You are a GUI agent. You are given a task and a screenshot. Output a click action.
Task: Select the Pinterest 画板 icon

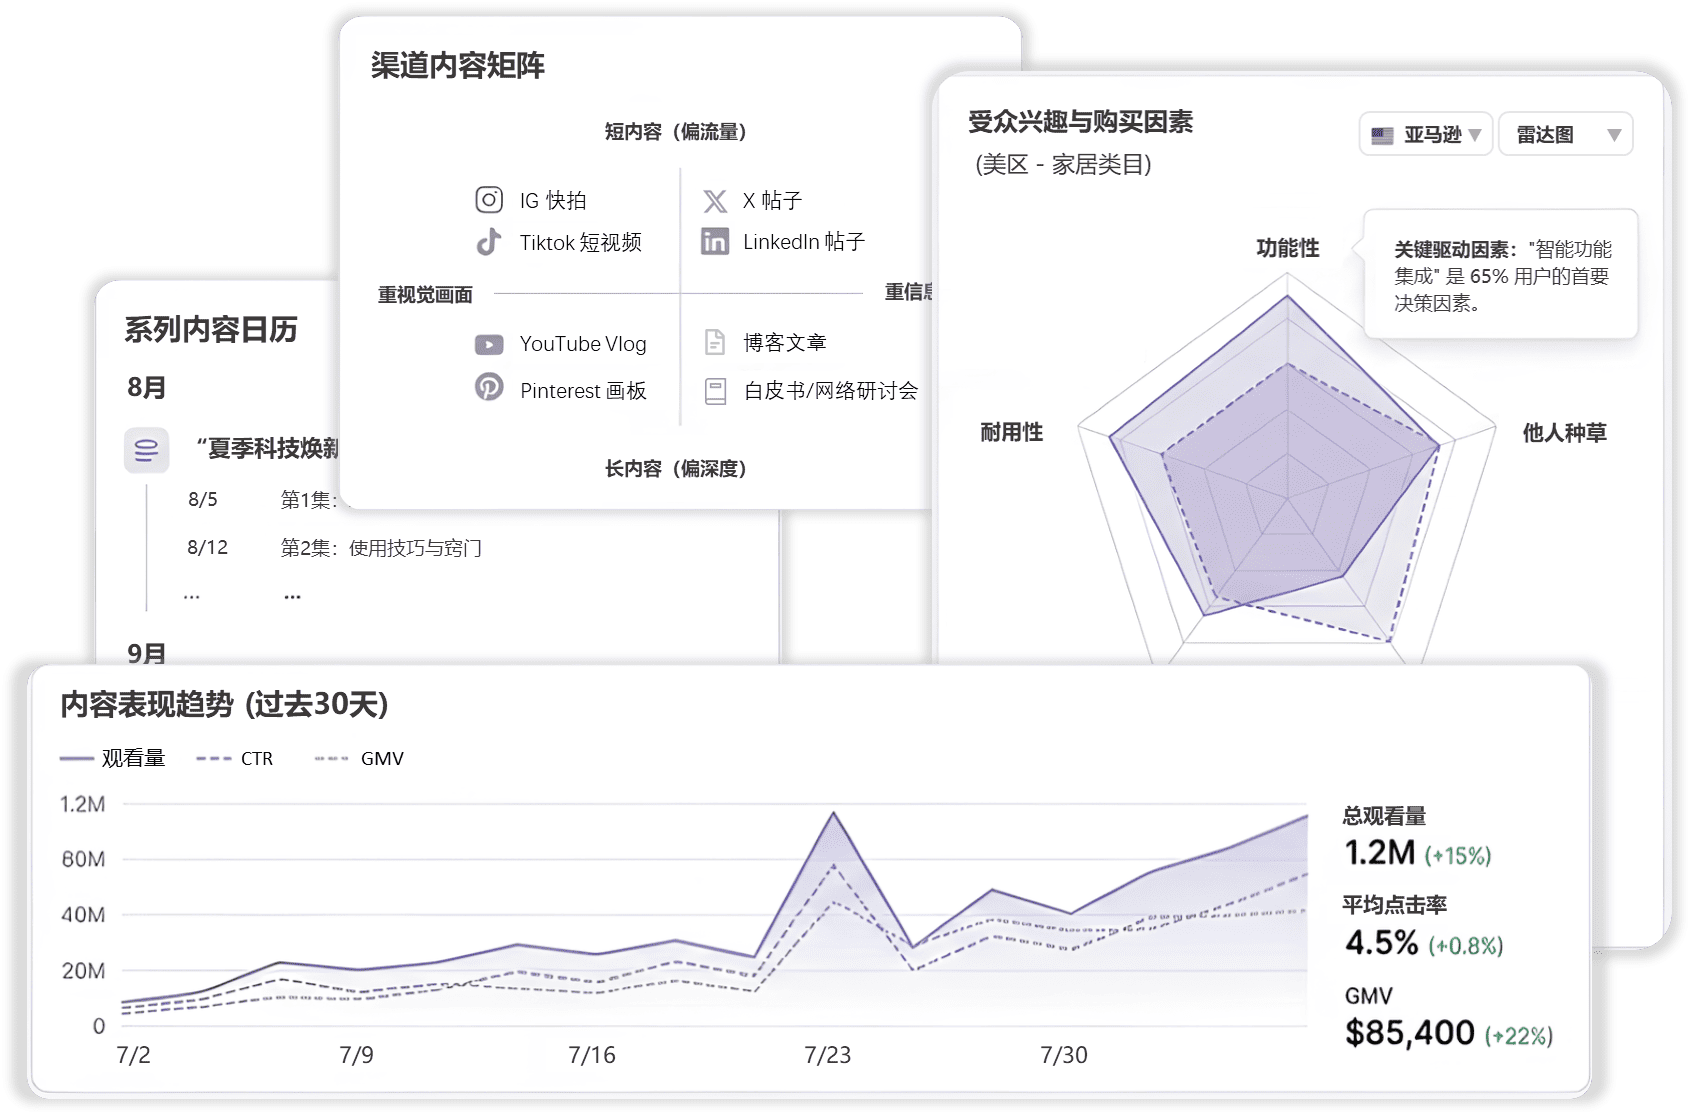coord(488,390)
